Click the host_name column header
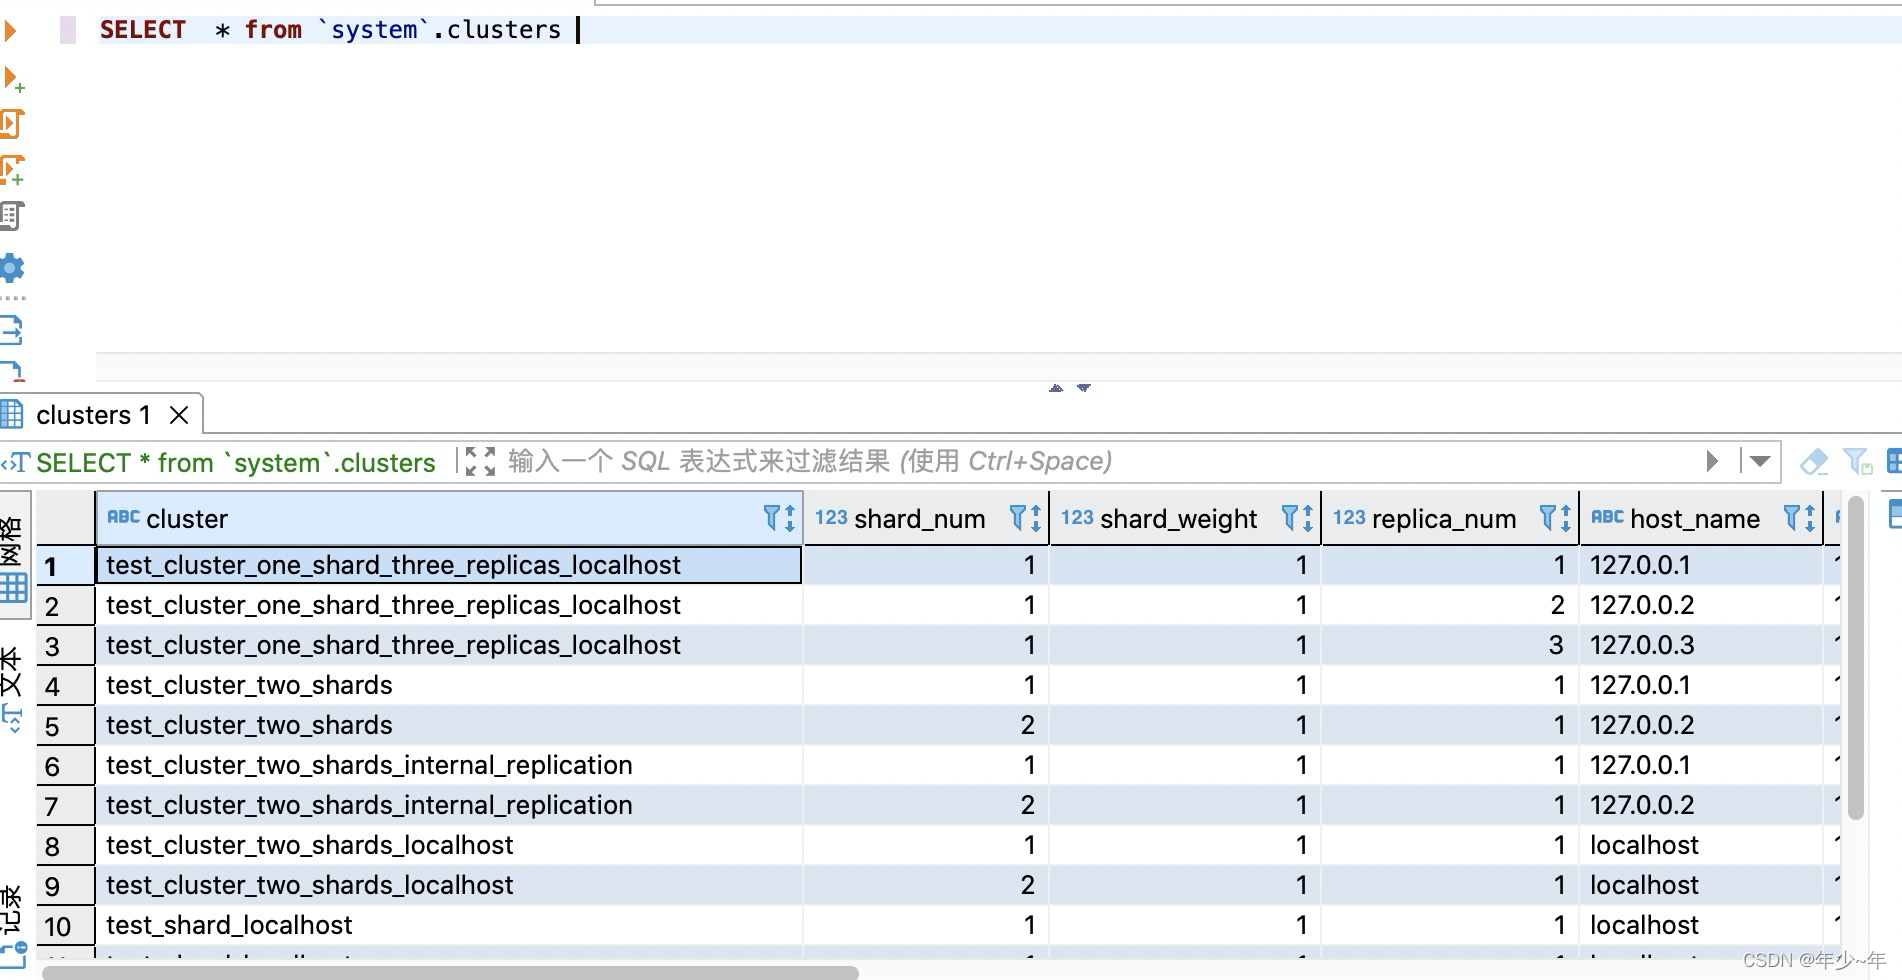1902x980 pixels. 1702,518
